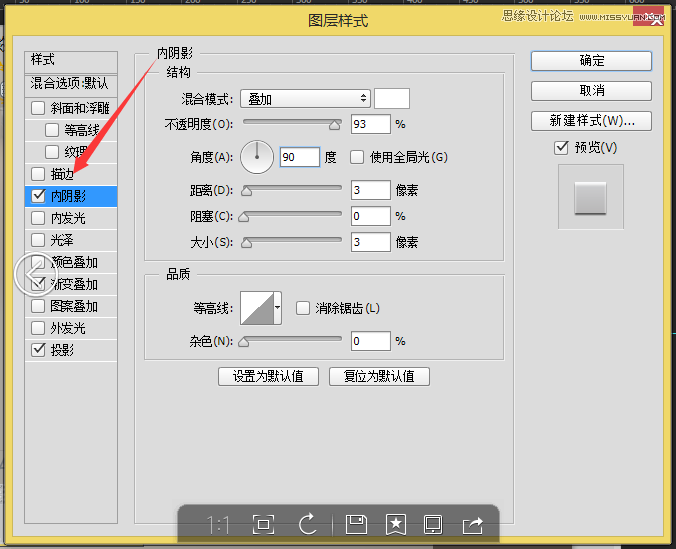The width and height of the screenshot is (676, 549).
Task: Toggle the 描边 checkbox
Action: 38,174
